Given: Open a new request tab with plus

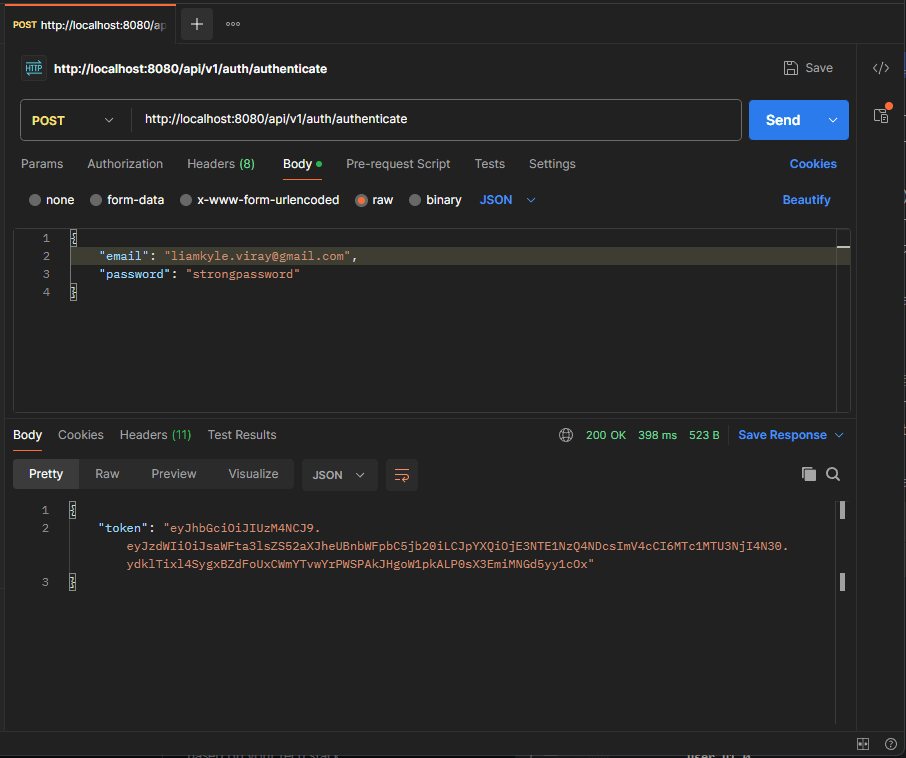Looking at the screenshot, I should point(196,23).
